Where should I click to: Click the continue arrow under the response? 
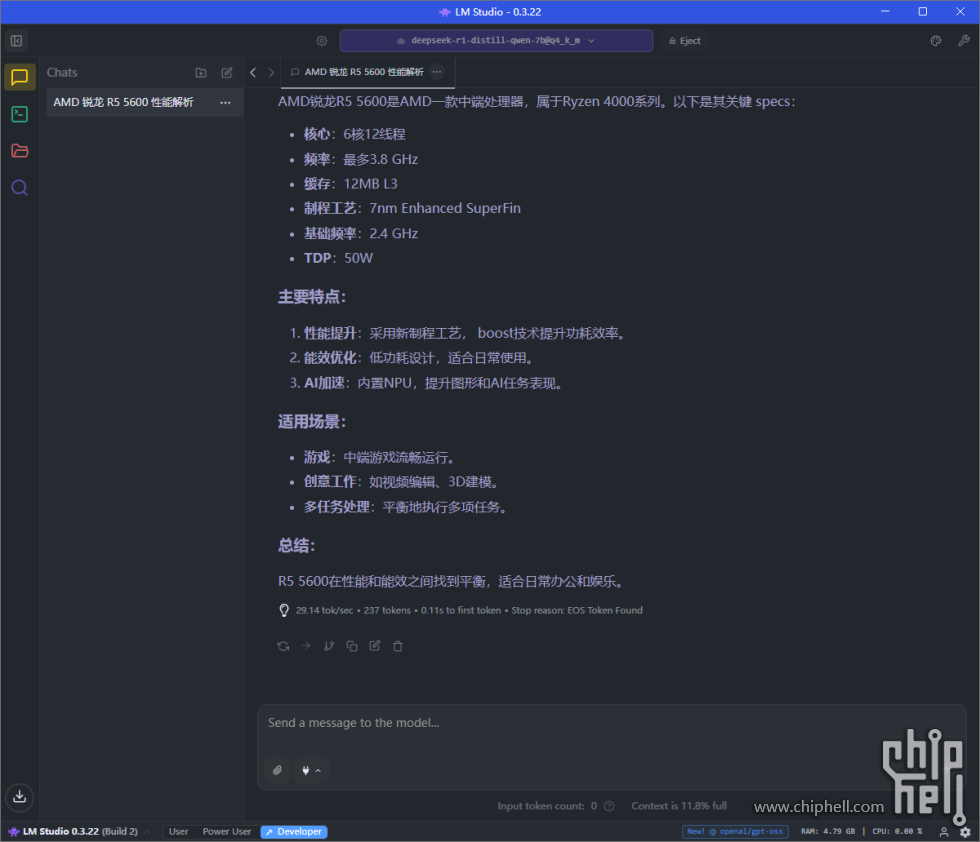click(306, 646)
